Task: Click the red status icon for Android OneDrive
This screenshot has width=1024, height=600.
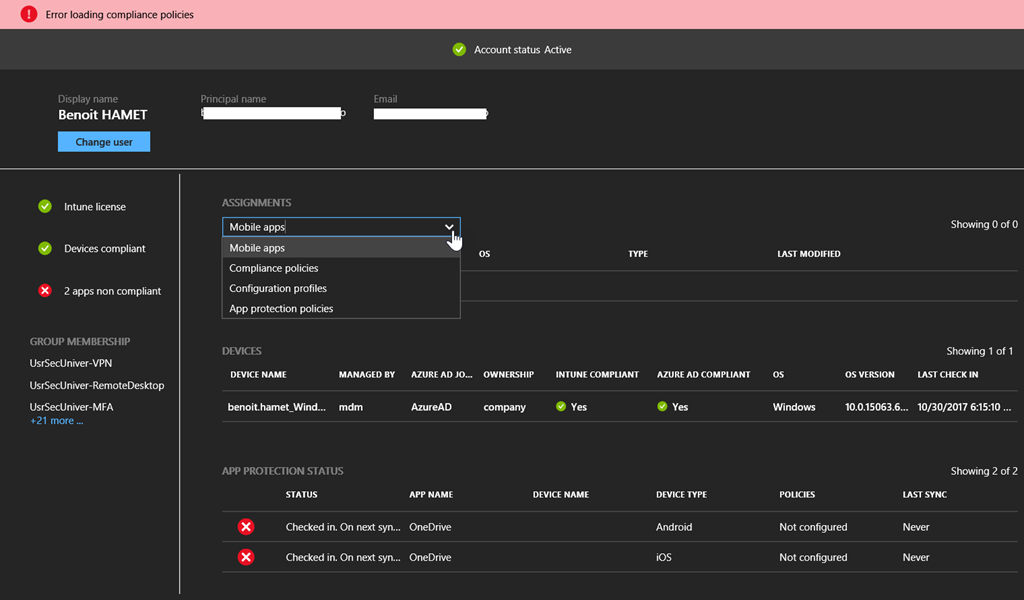Action: click(x=246, y=527)
